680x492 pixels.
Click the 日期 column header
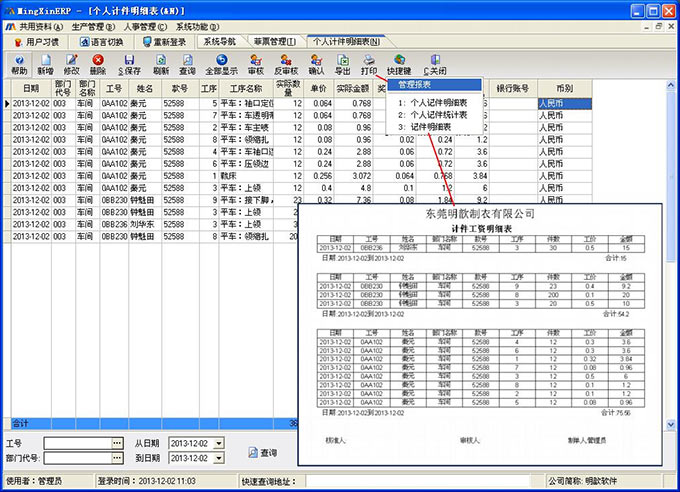(31, 89)
